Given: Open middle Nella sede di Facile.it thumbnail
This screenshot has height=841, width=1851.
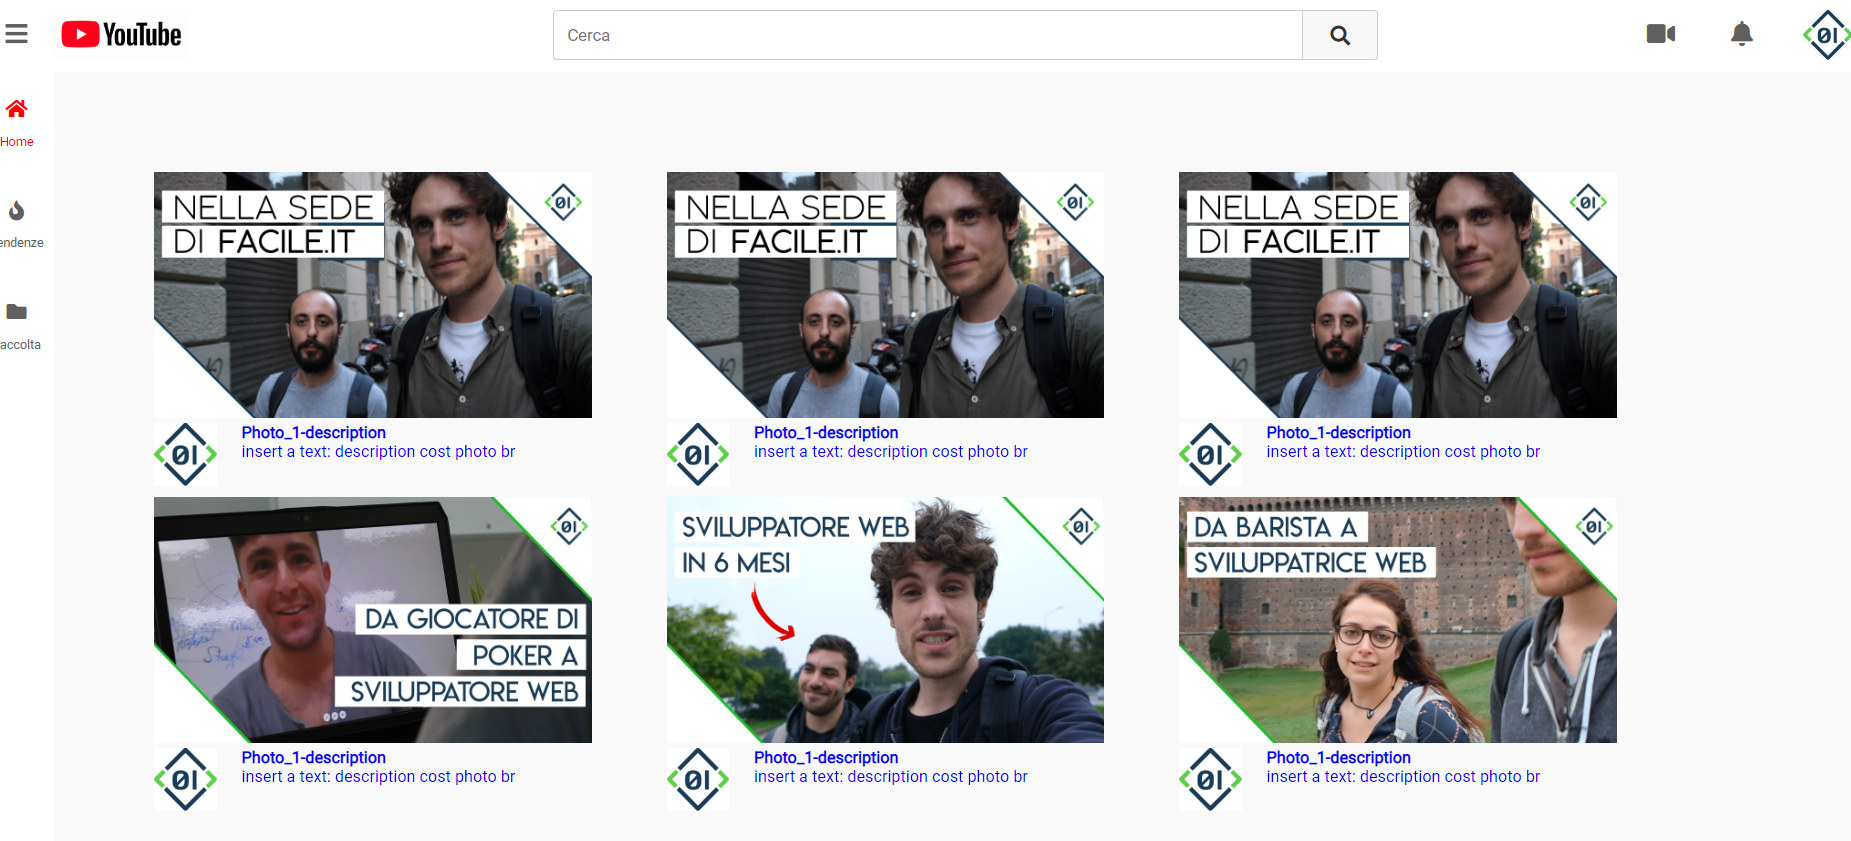Looking at the screenshot, I should click(885, 295).
